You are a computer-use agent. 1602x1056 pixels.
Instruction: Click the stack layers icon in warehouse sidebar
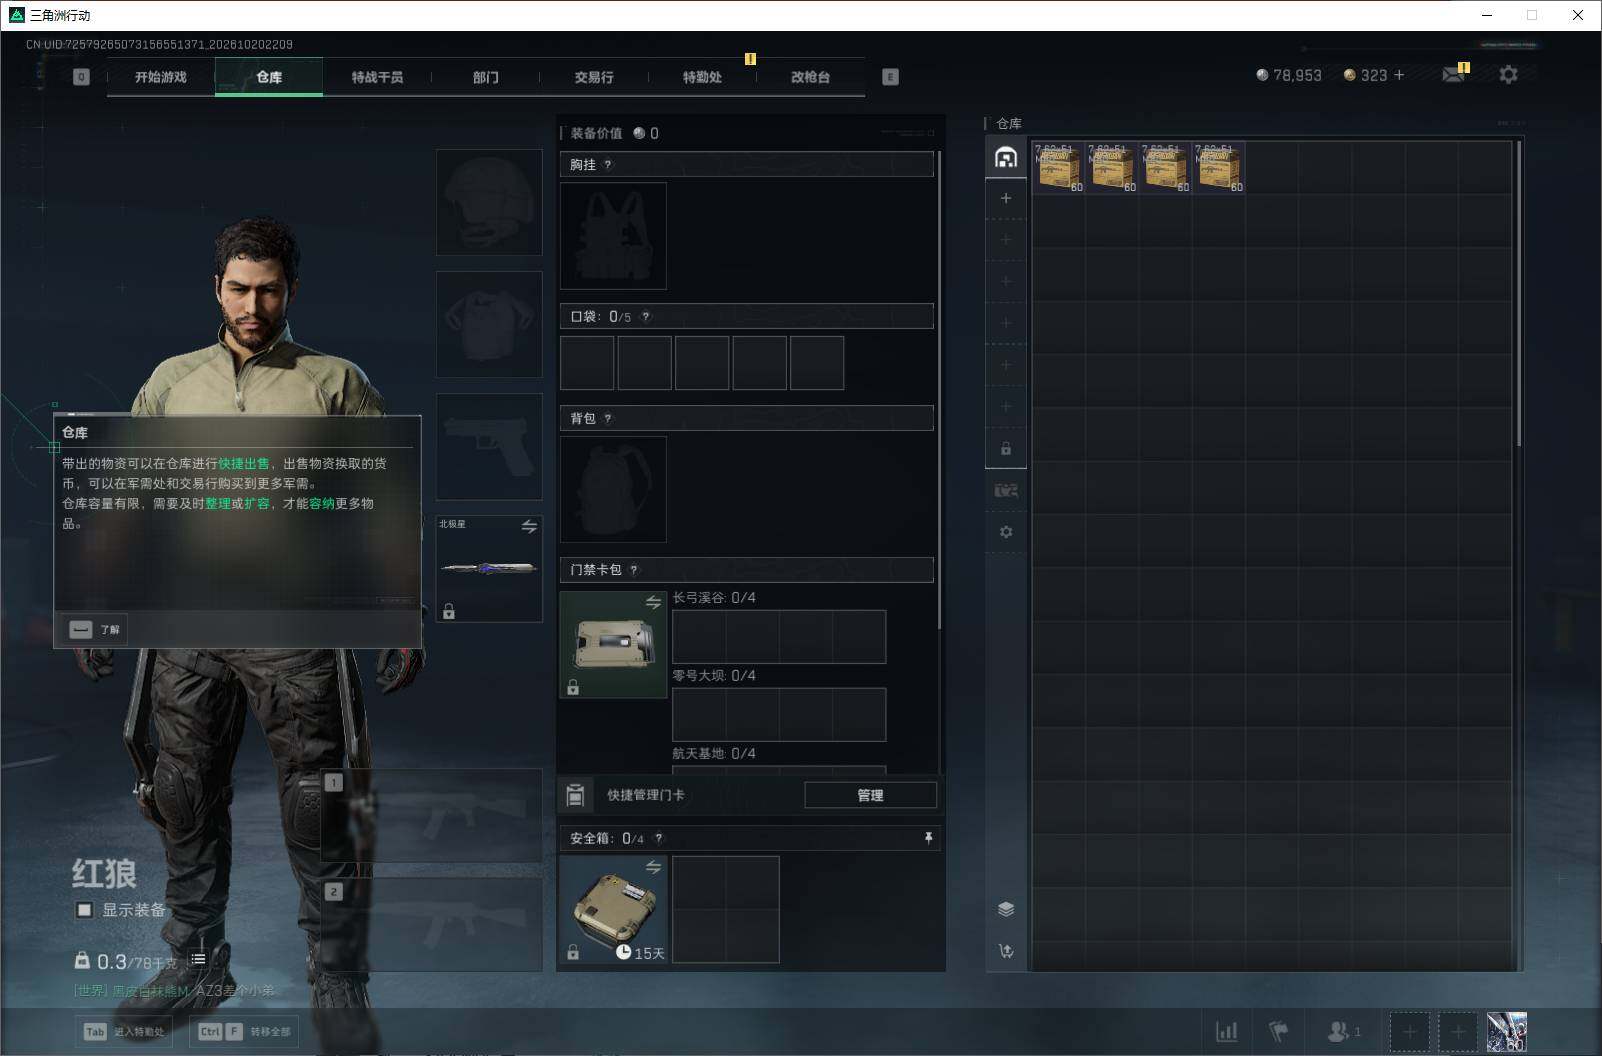click(x=1006, y=909)
